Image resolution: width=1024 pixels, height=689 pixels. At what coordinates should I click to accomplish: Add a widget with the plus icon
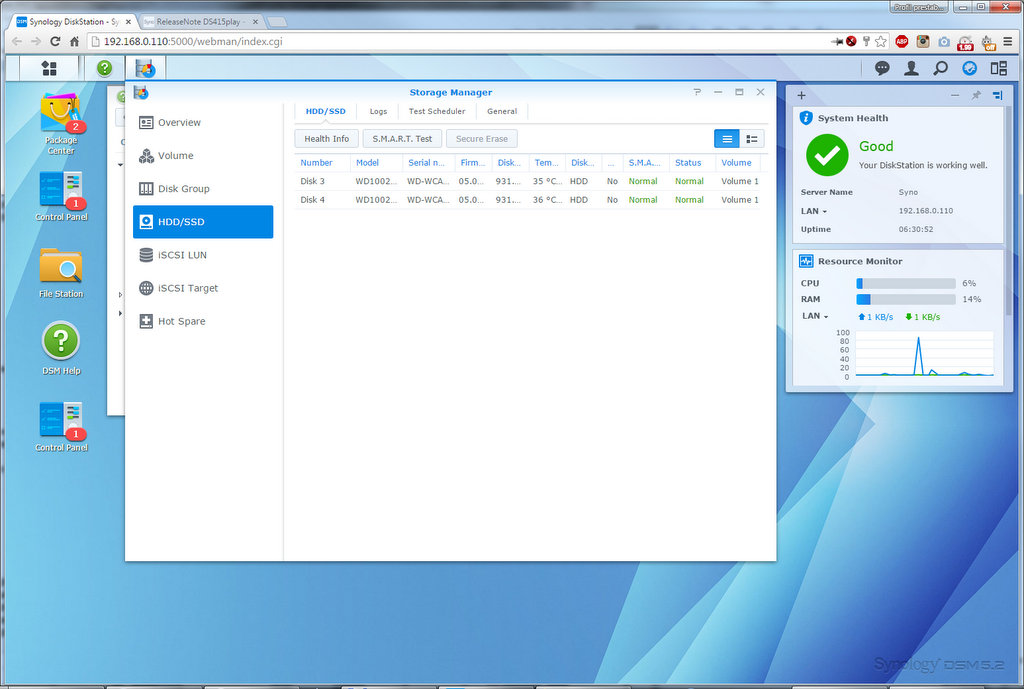(x=801, y=95)
